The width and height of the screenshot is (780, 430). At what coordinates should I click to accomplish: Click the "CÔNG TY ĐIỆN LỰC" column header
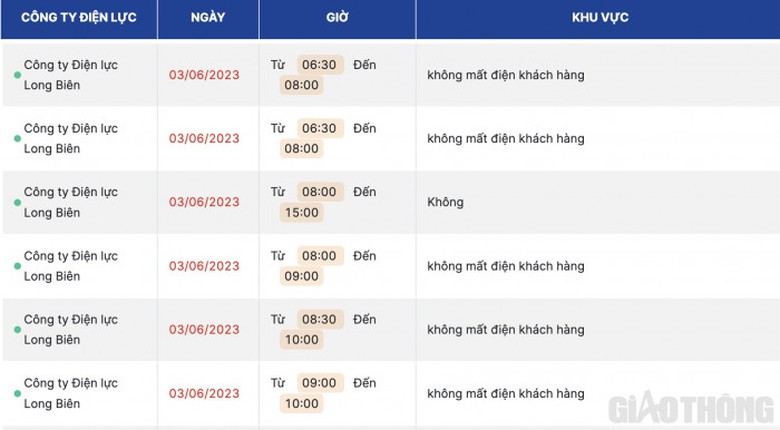coord(79,18)
